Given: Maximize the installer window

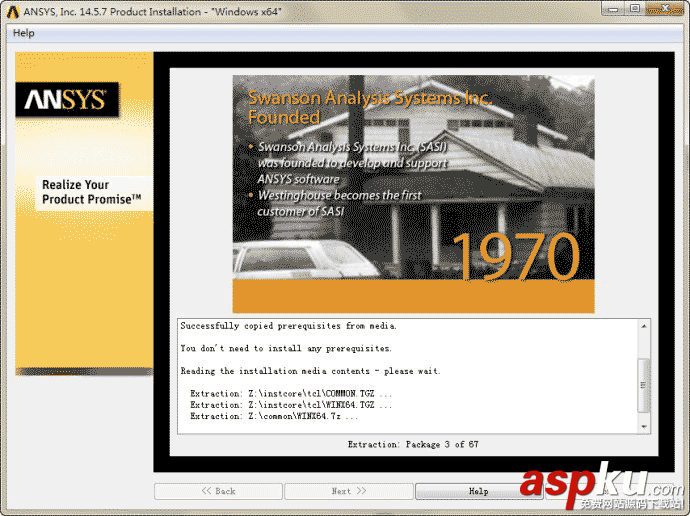Looking at the screenshot, I should [635, 8].
